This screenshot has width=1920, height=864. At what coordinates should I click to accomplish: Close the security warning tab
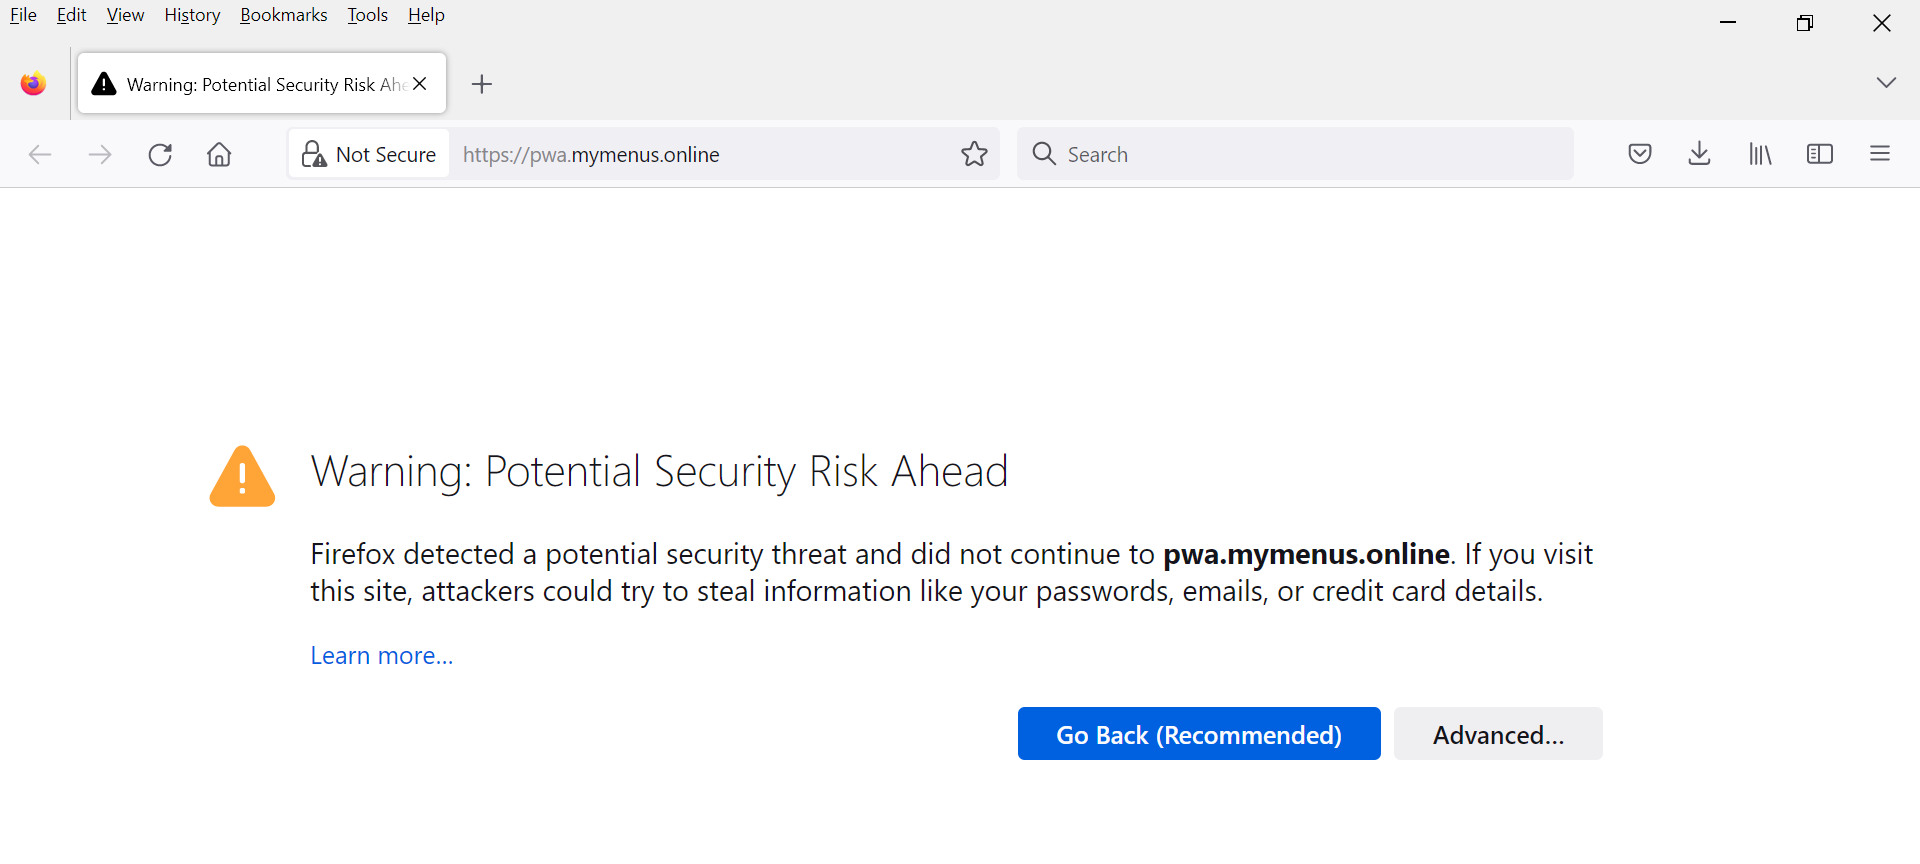(420, 84)
